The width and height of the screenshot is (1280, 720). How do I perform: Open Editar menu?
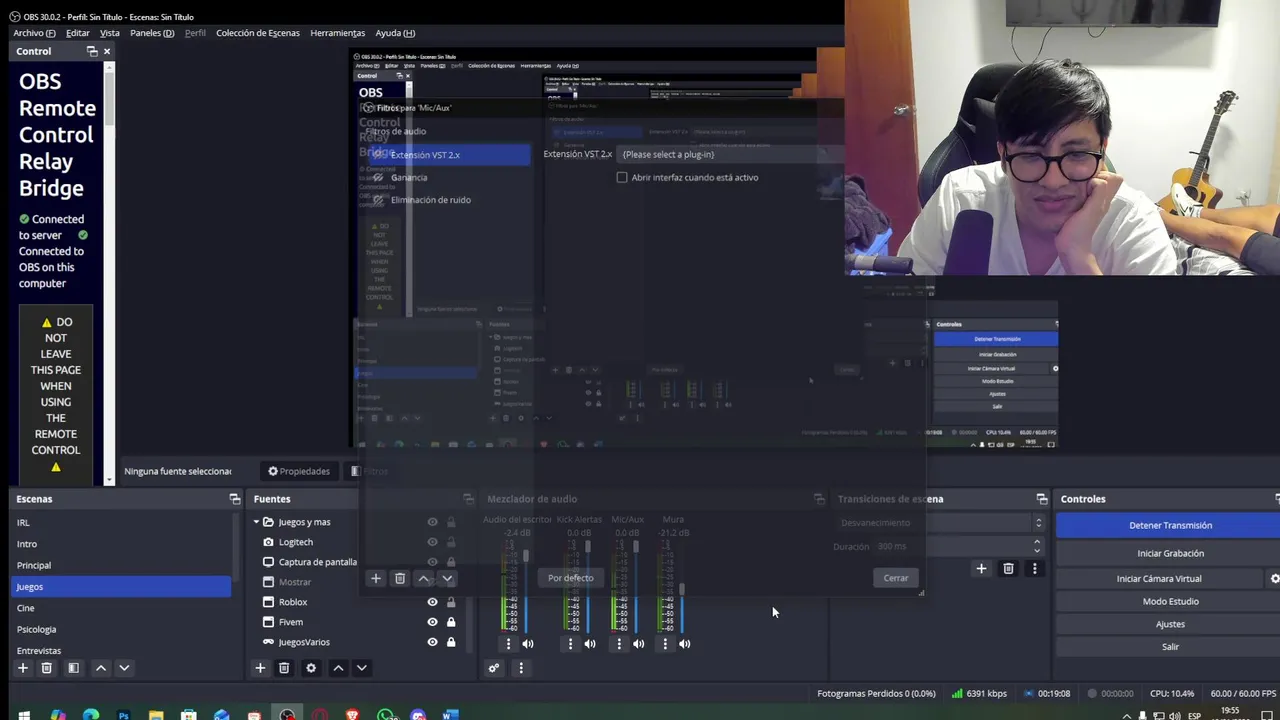click(78, 33)
